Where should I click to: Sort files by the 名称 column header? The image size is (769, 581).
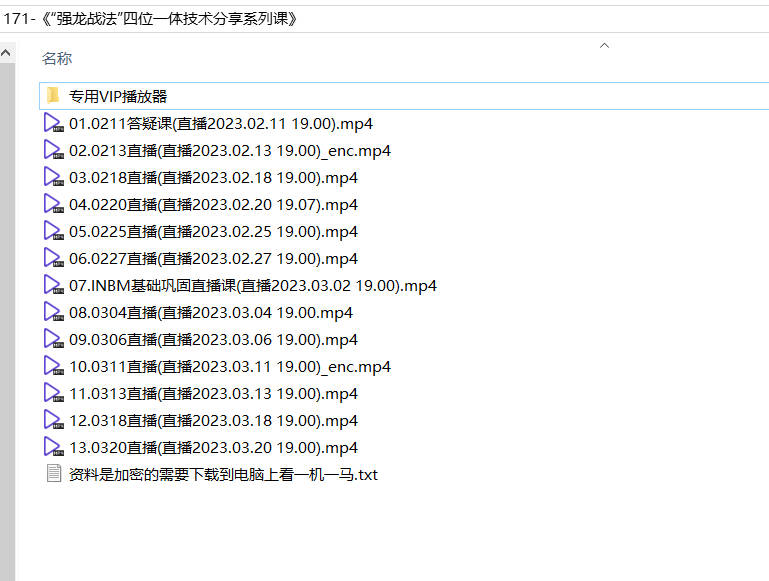point(57,58)
